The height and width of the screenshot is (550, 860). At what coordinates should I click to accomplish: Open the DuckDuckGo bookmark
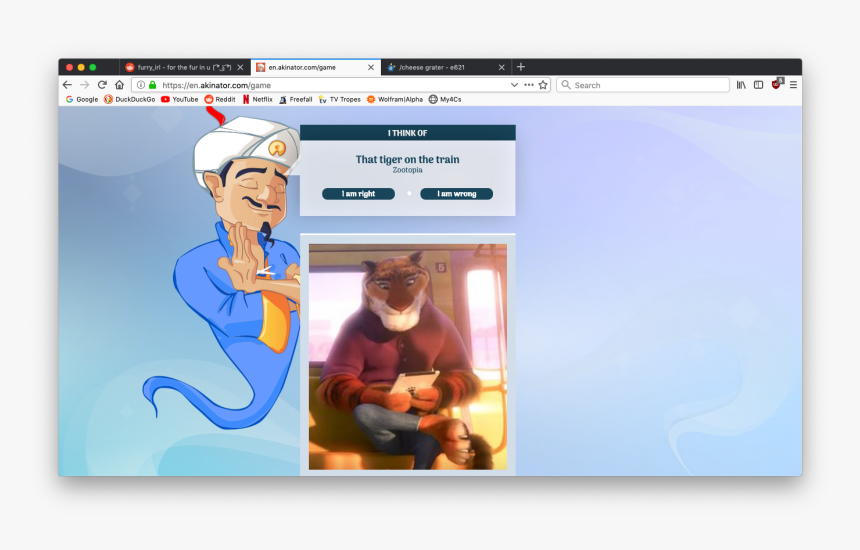129,99
